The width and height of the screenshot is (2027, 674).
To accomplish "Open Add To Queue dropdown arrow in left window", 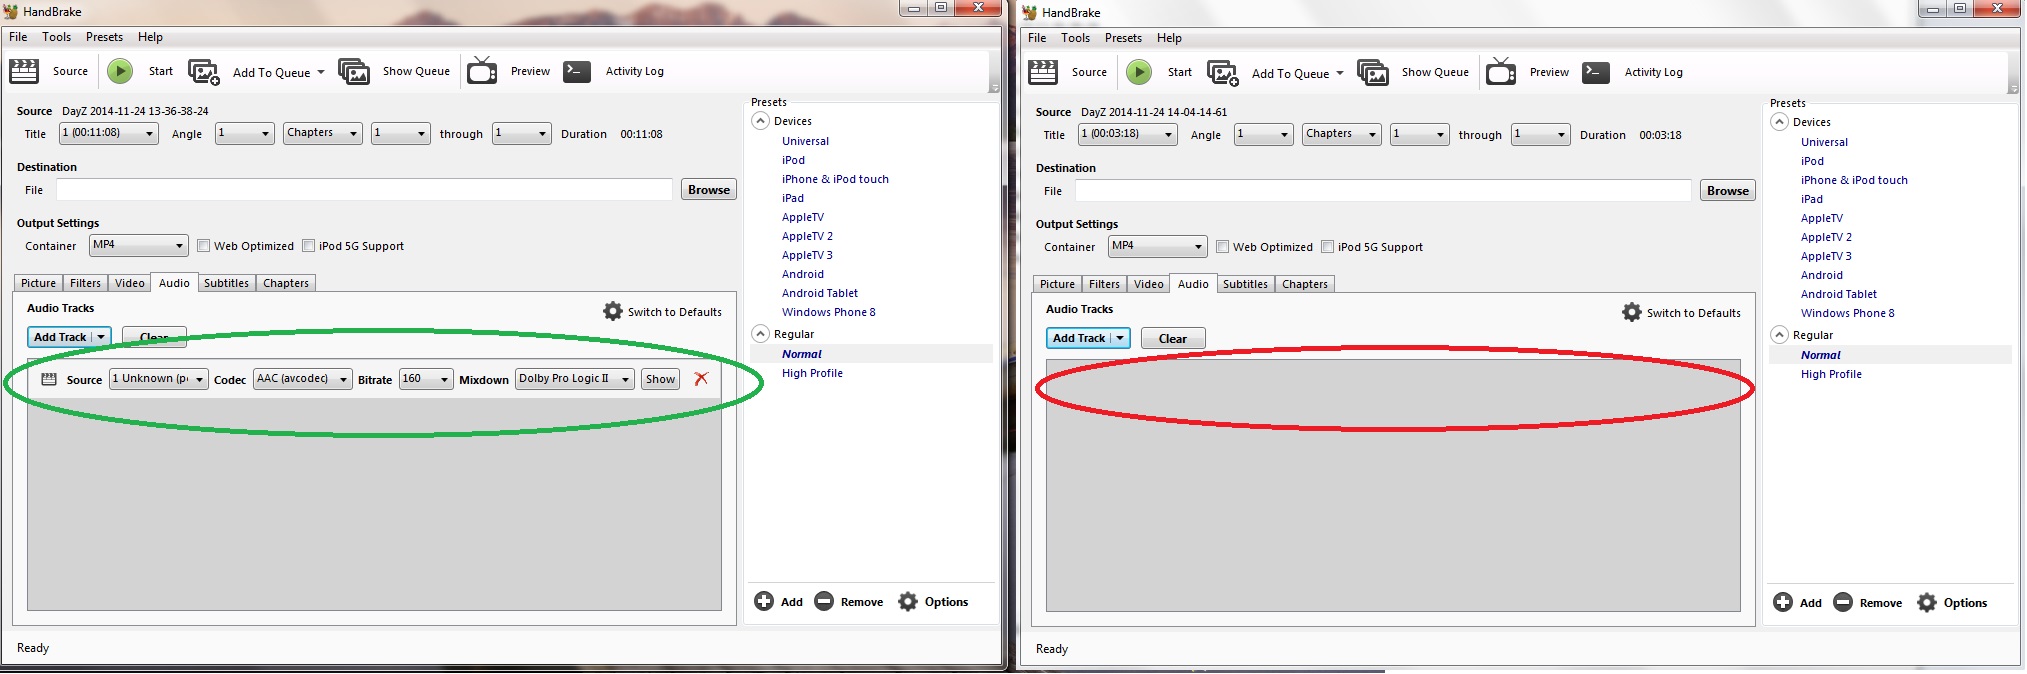I will (x=321, y=72).
